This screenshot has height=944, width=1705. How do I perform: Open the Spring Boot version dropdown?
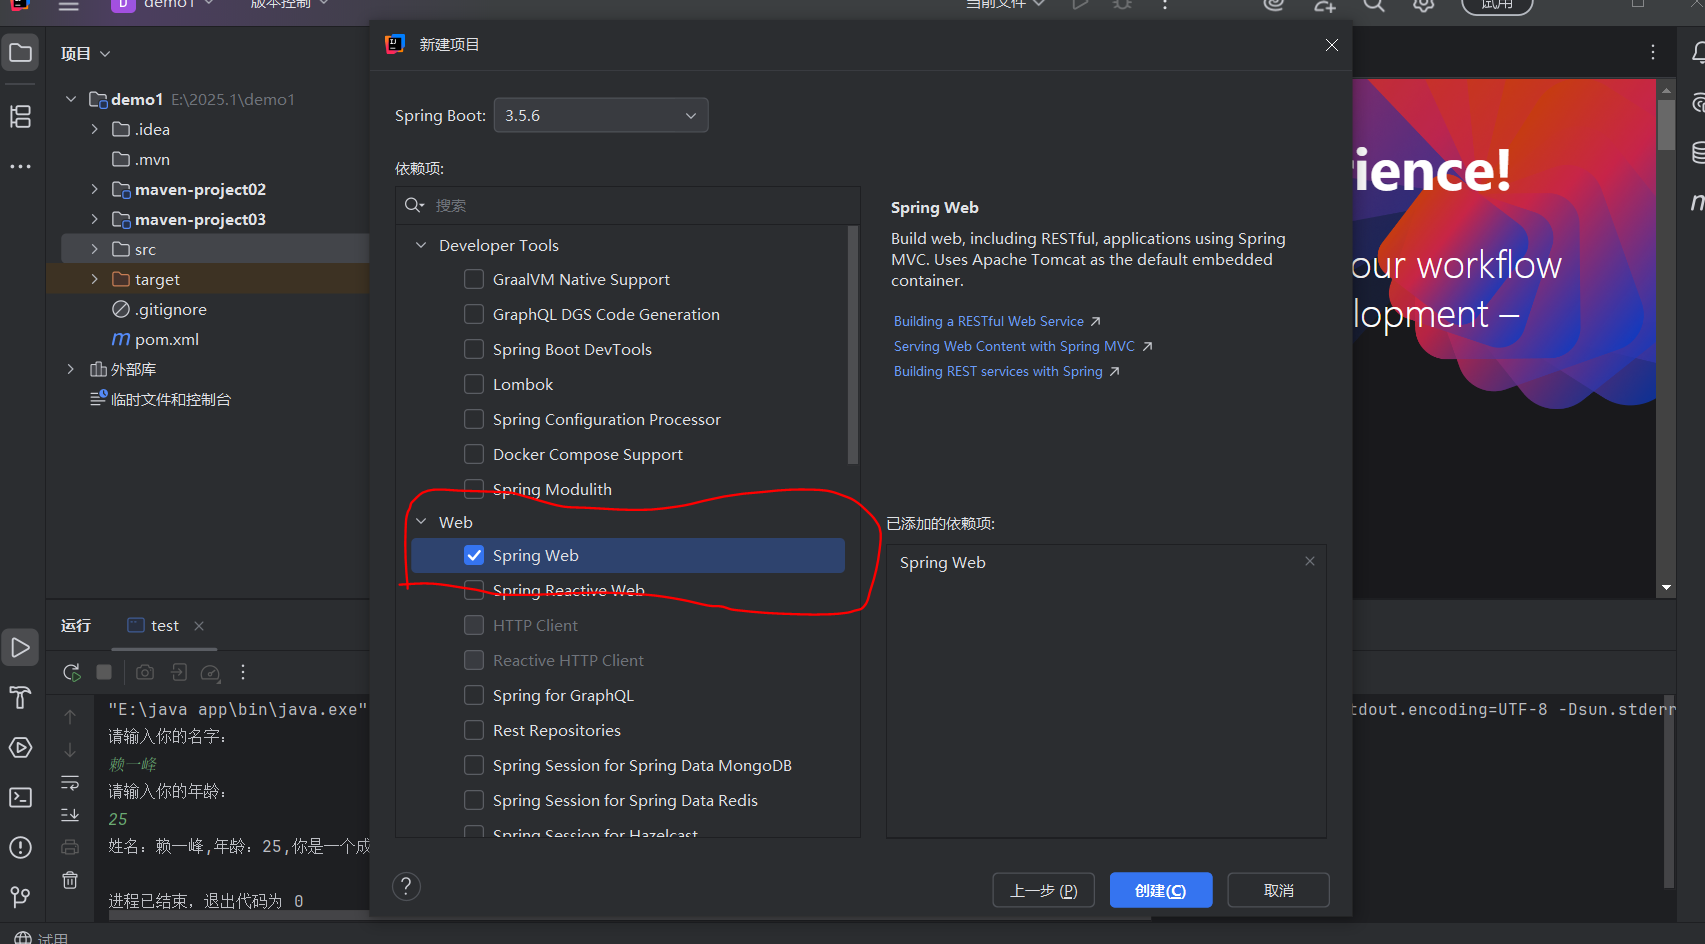click(601, 115)
